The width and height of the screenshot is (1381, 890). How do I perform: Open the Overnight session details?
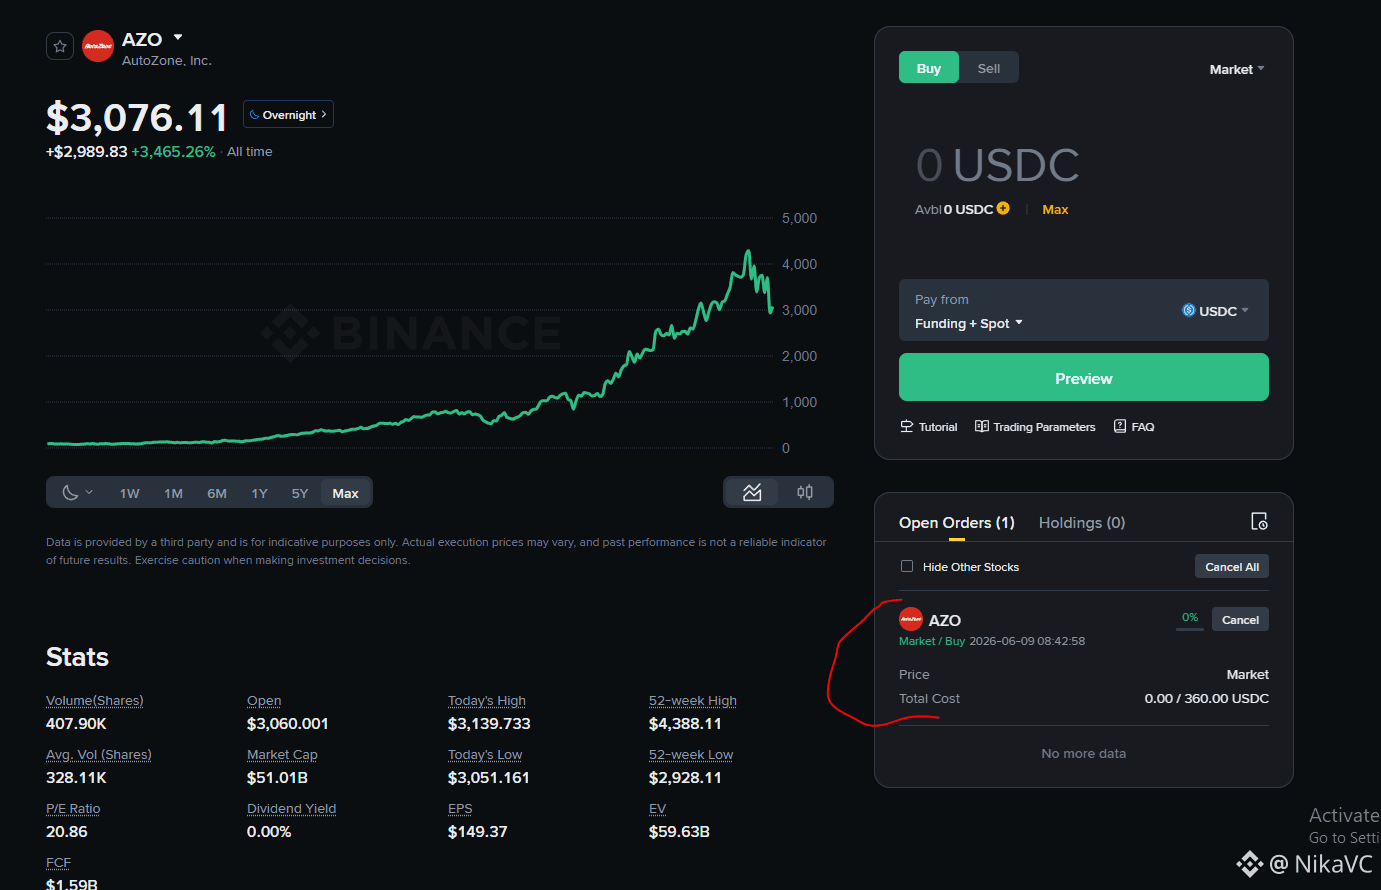[x=288, y=115]
